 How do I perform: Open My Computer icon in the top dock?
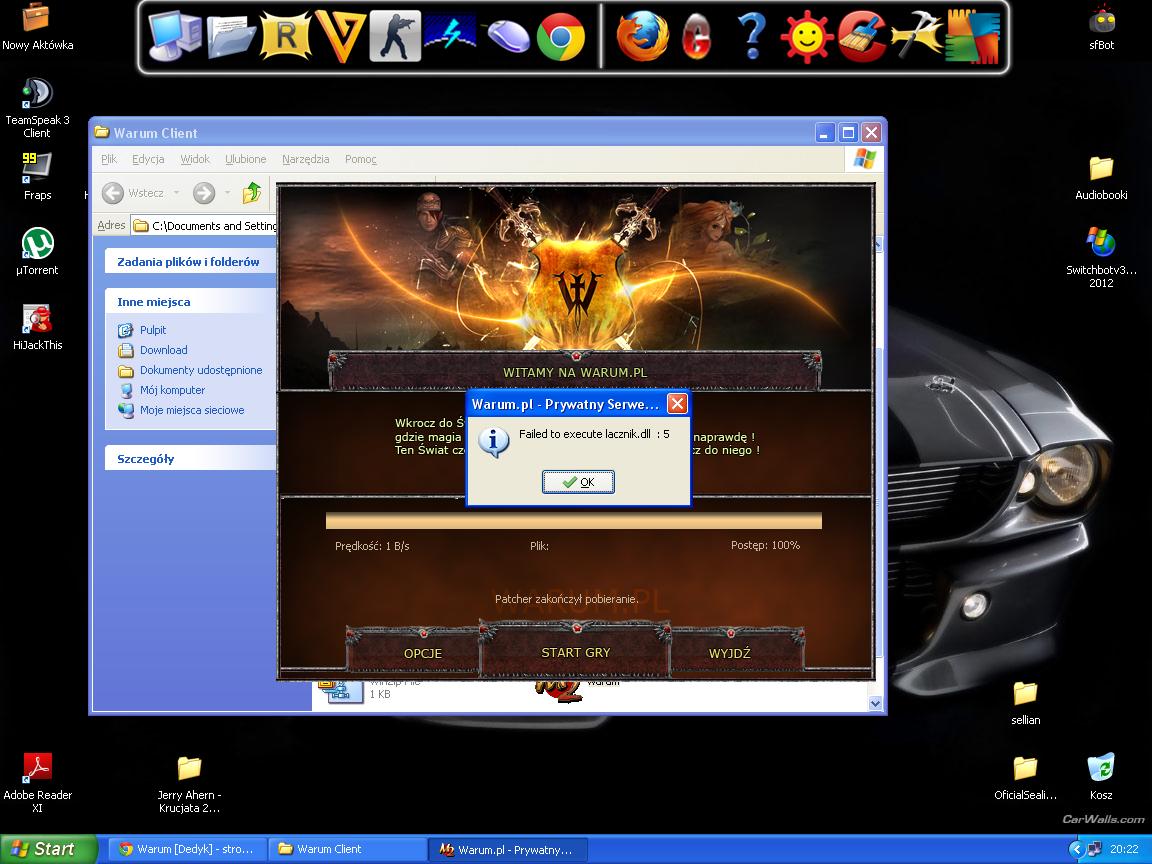point(174,37)
